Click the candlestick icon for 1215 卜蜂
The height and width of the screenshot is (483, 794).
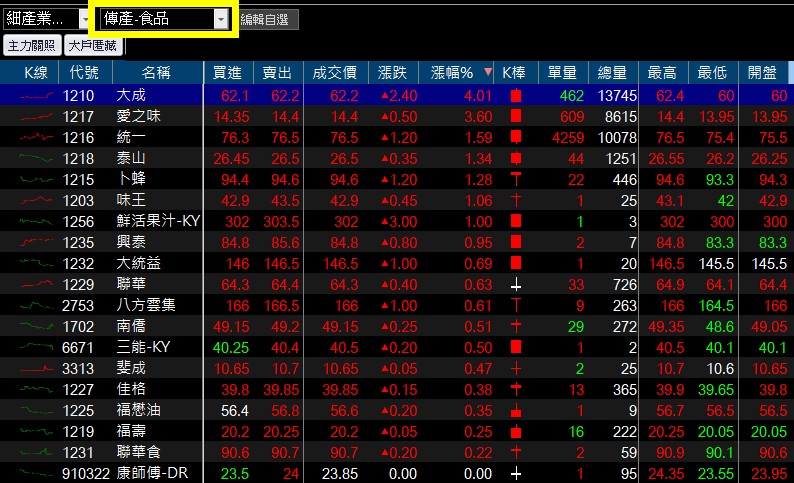[x=516, y=179]
